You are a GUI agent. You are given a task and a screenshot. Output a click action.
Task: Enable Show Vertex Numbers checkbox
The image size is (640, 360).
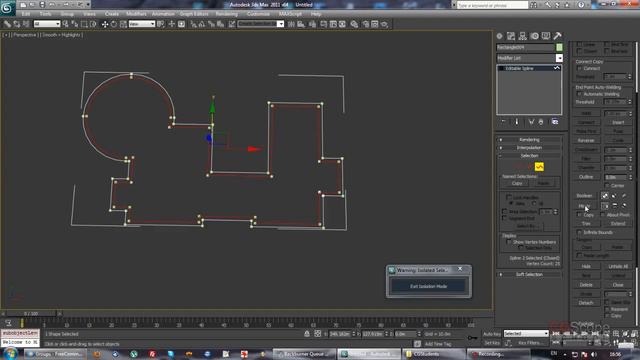(x=509, y=242)
